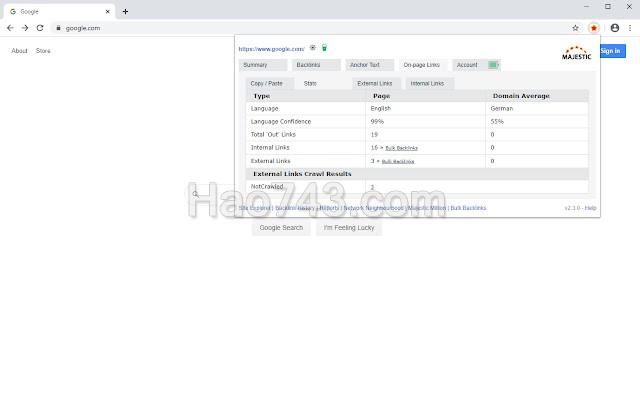
Task: Click the Google Search button
Action: pos(281,228)
